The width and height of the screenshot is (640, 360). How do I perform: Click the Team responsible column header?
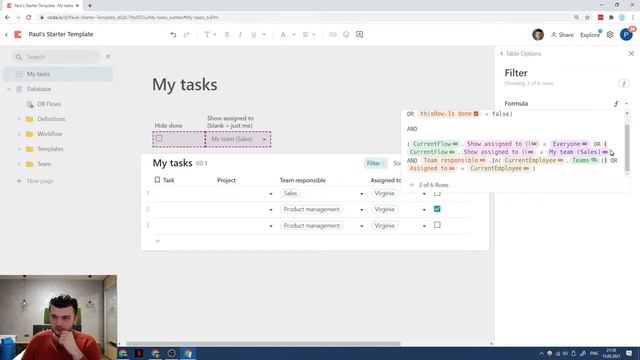tap(302, 180)
